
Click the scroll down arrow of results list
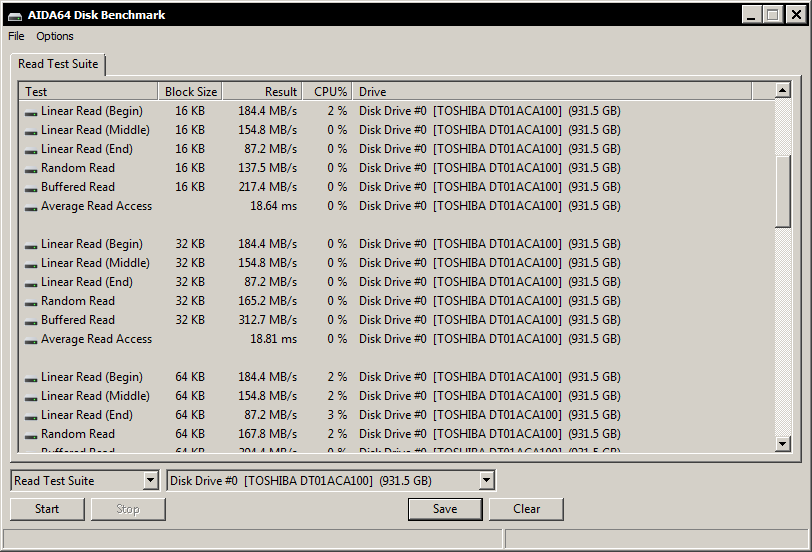[x=783, y=444]
